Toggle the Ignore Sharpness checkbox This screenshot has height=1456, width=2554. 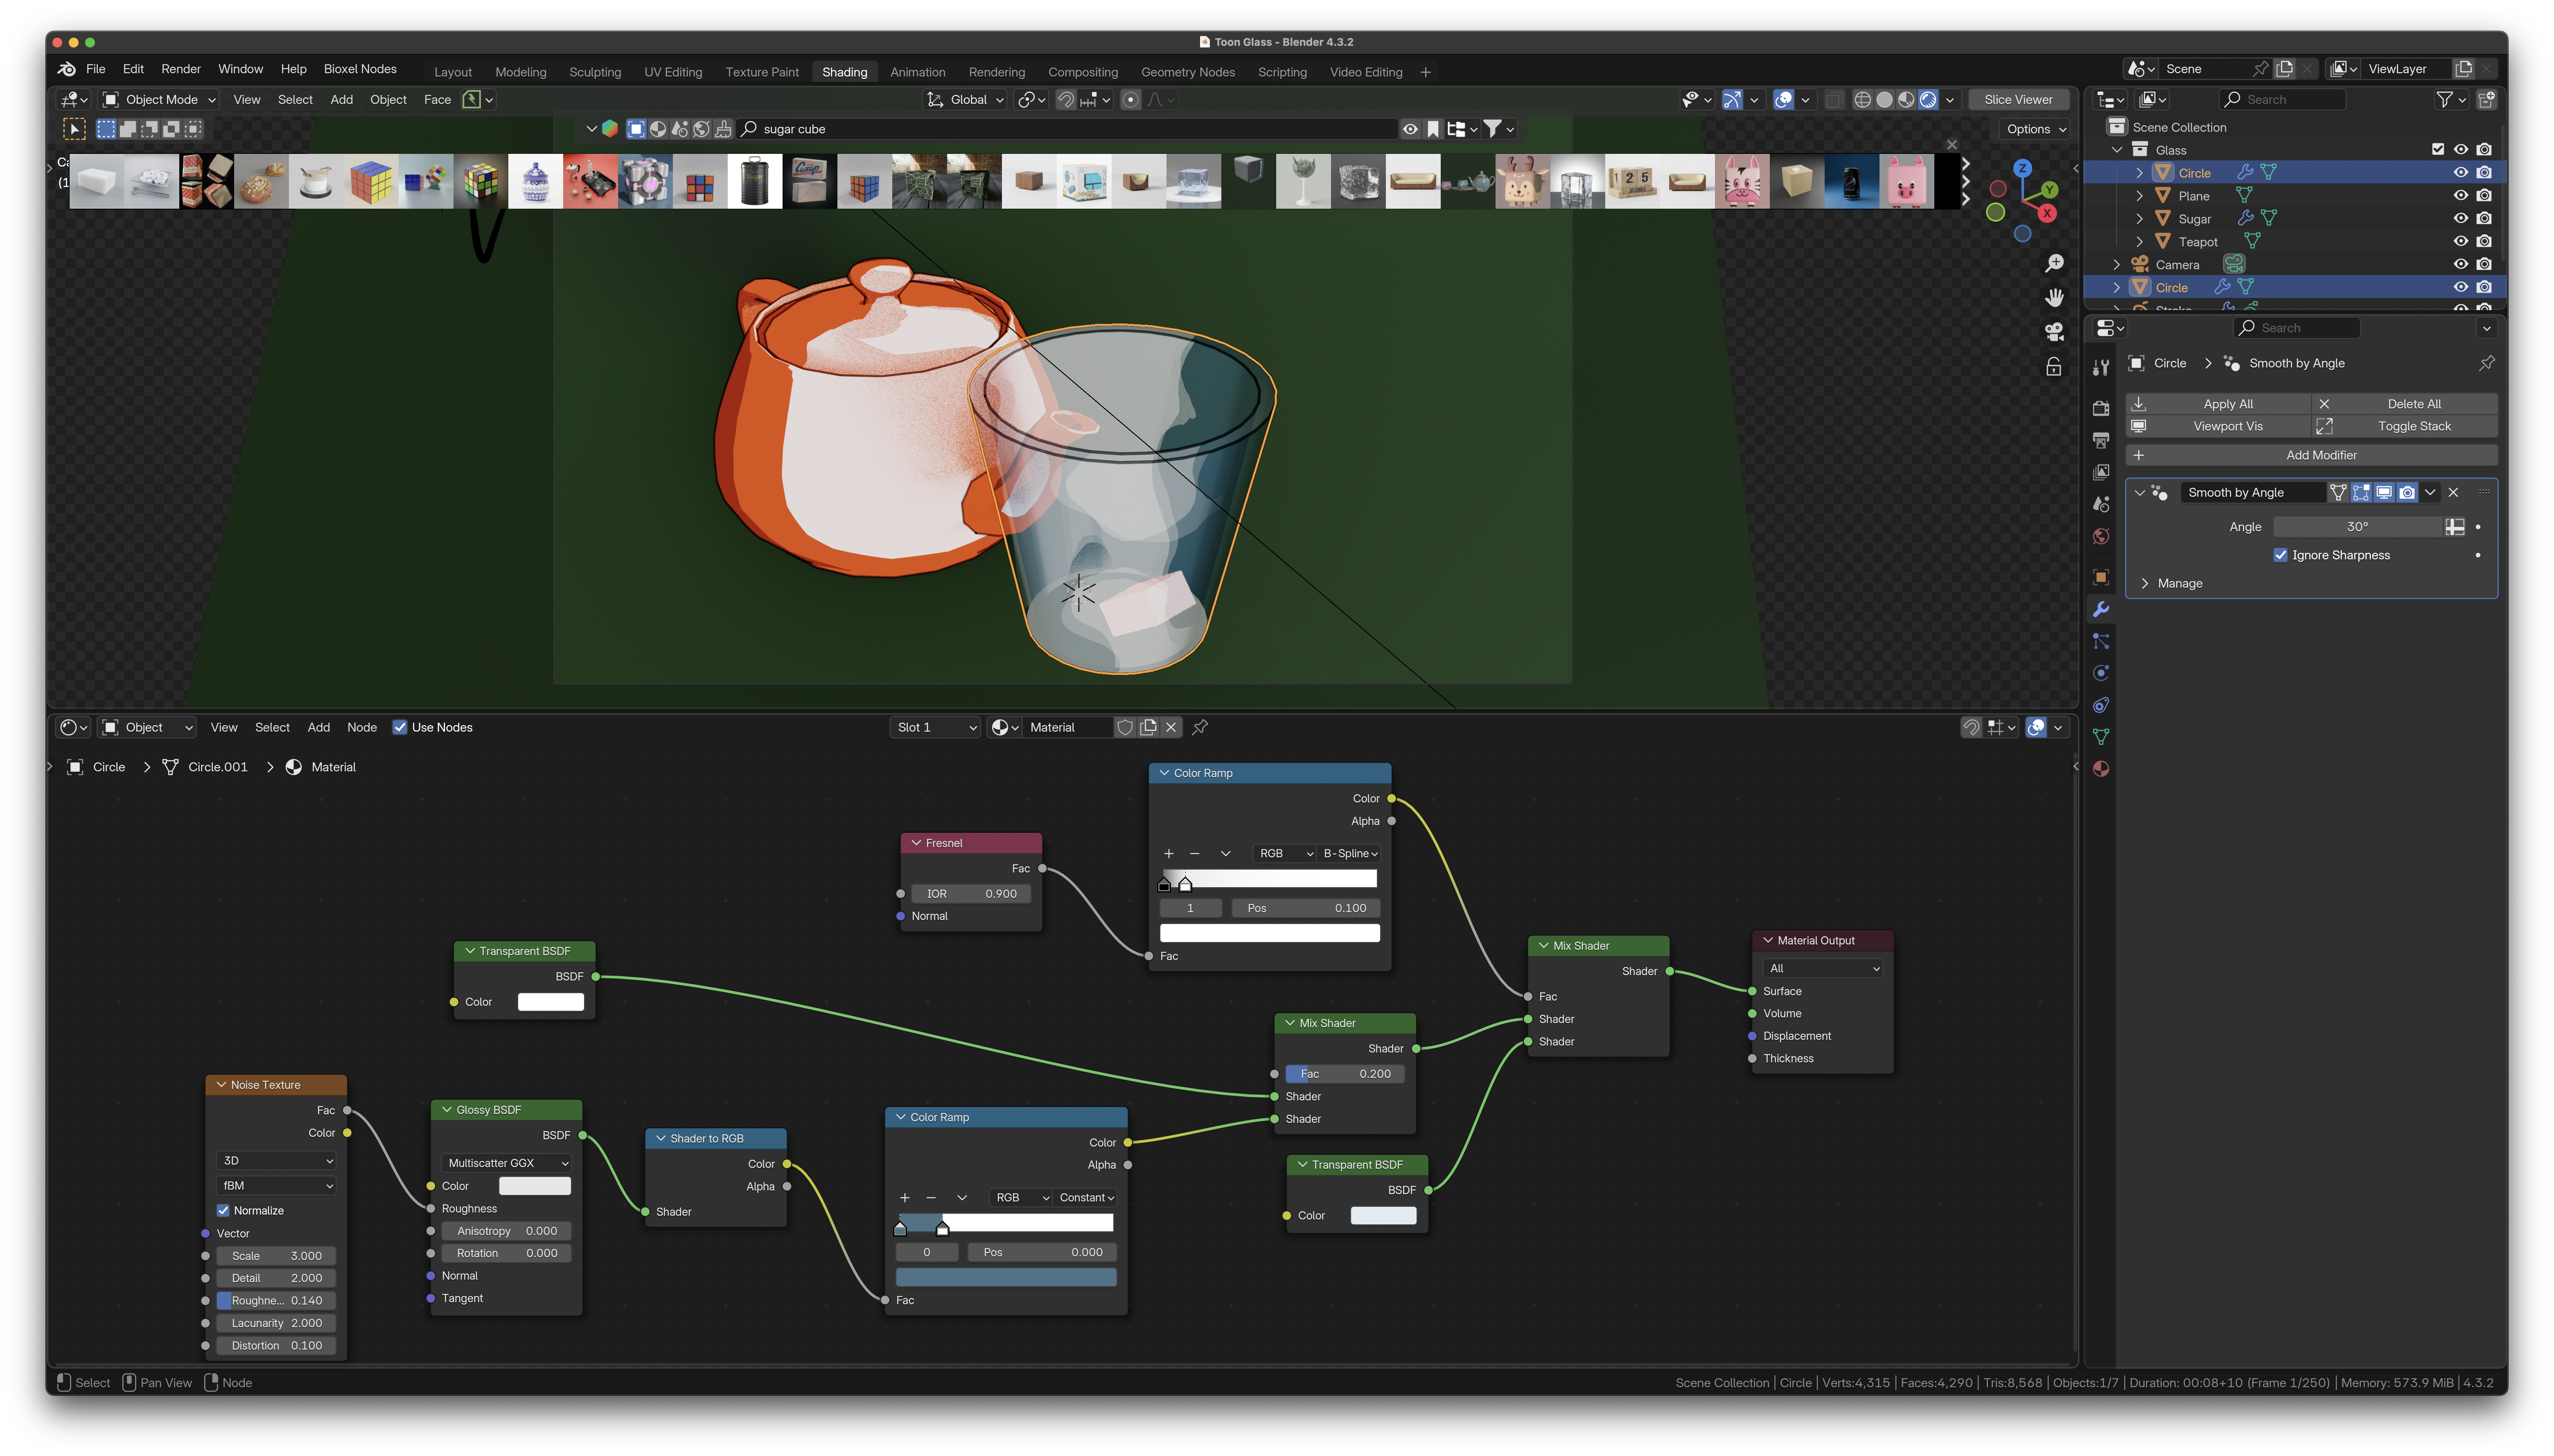2280,555
